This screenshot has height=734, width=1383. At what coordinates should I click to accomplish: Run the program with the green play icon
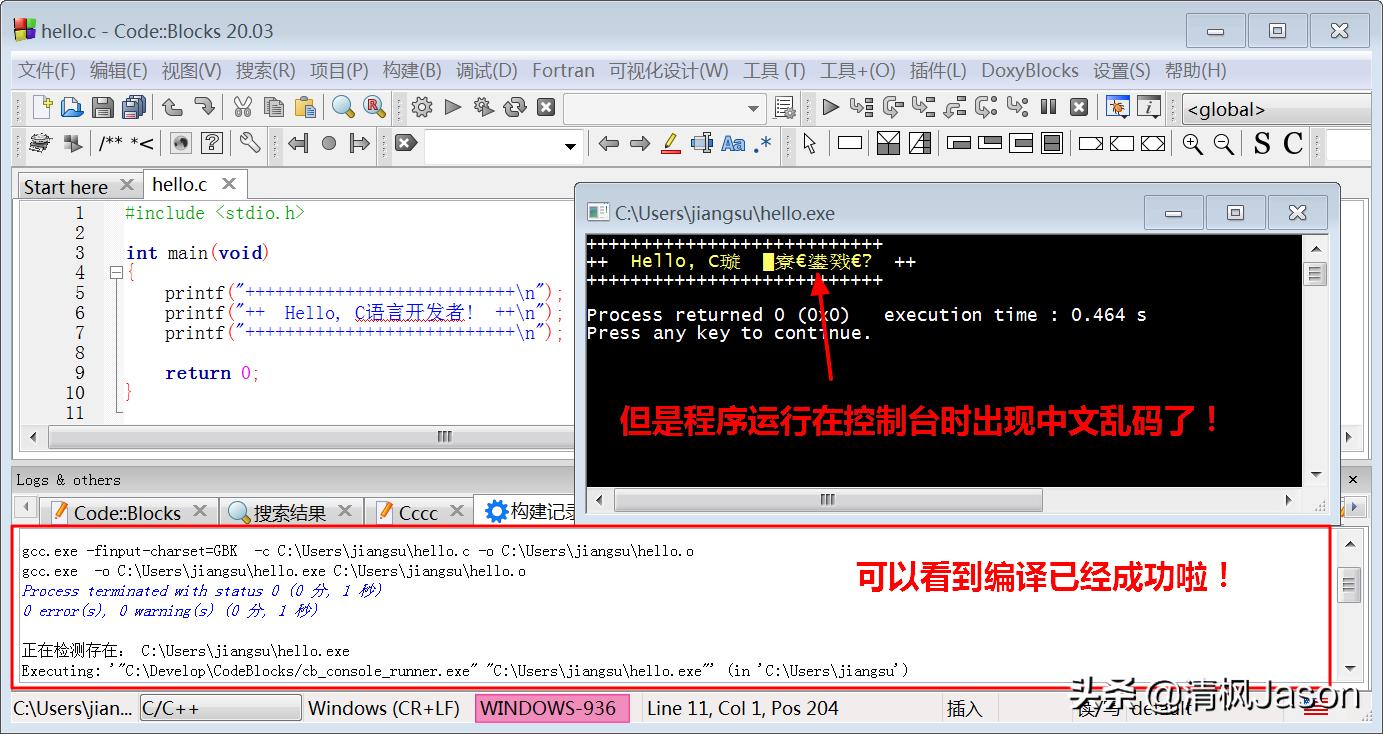coord(452,107)
